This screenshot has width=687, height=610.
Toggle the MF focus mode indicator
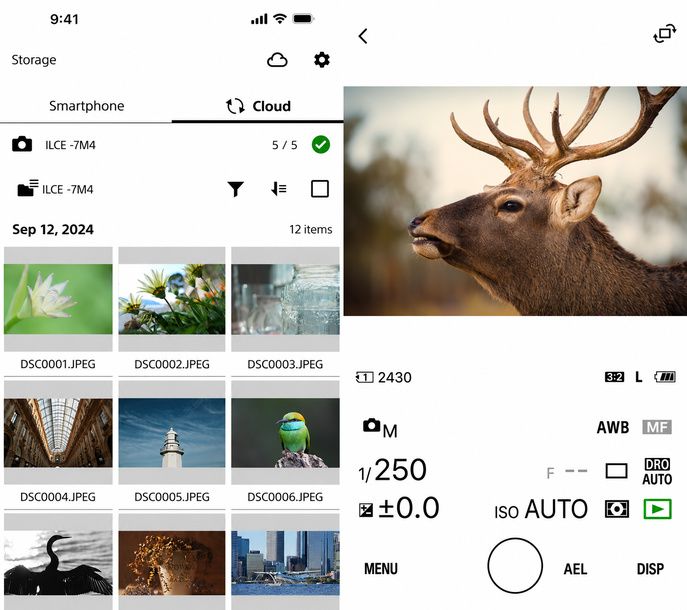pyautogui.click(x=657, y=427)
